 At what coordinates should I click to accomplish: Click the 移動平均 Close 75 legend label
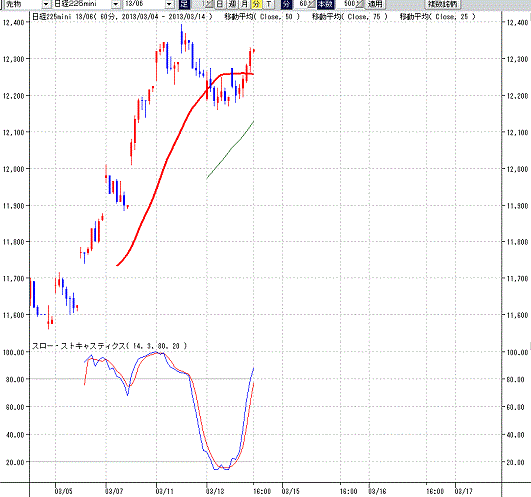coord(349,17)
